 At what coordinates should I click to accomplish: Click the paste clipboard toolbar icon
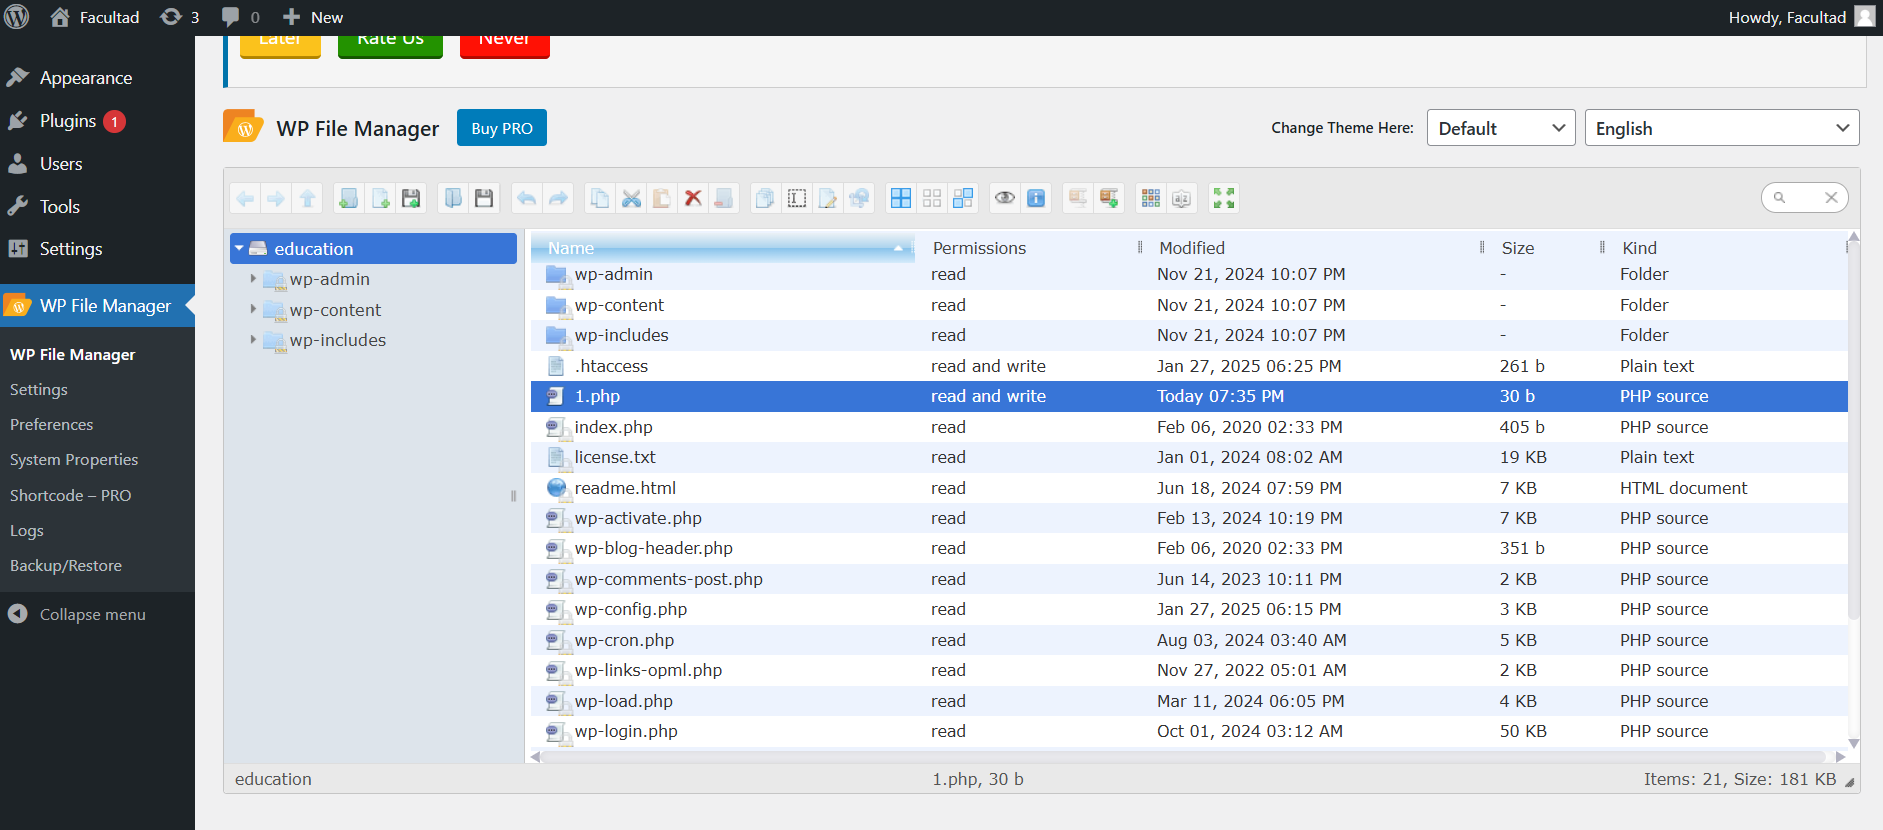(662, 198)
